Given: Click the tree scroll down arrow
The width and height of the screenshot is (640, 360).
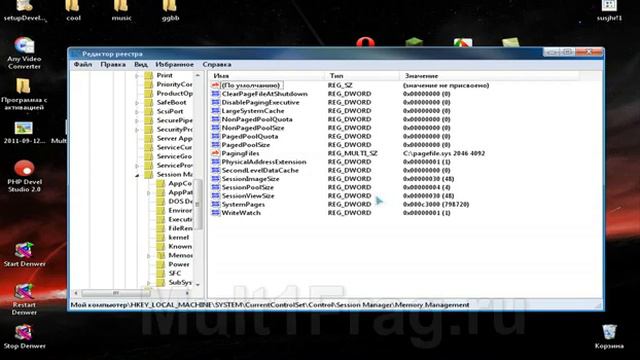Looking at the screenshot, I should [198, 284].
